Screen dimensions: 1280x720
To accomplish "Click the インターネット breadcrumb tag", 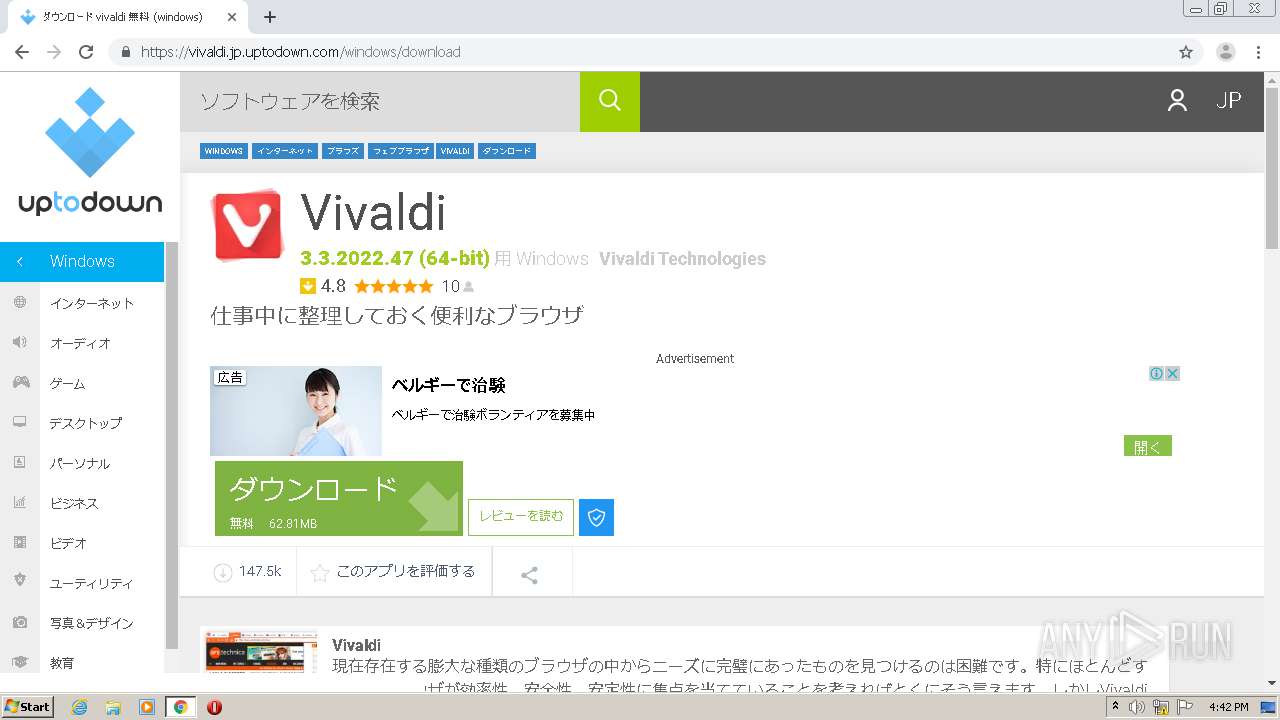I will (285, 151).
